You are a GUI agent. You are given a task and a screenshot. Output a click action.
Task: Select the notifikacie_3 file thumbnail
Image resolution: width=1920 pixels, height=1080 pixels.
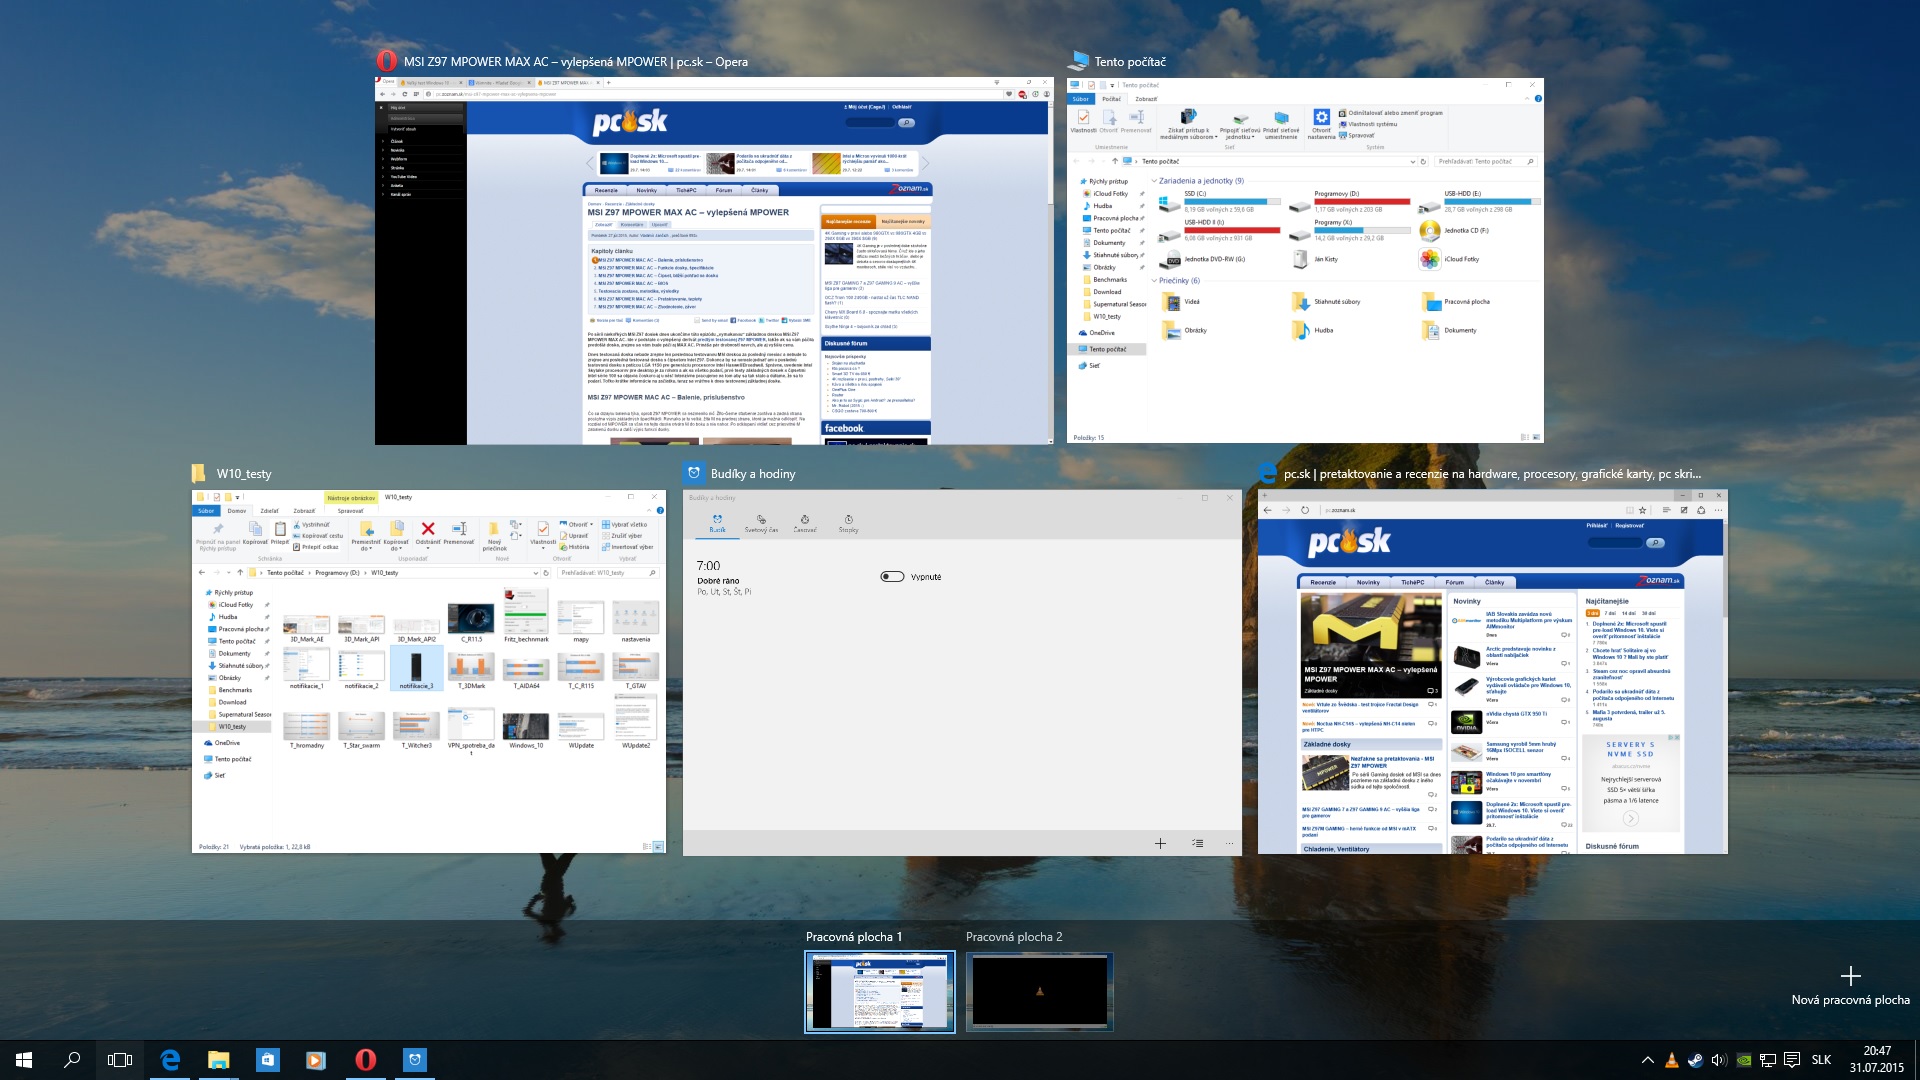(x=416, y=667)
